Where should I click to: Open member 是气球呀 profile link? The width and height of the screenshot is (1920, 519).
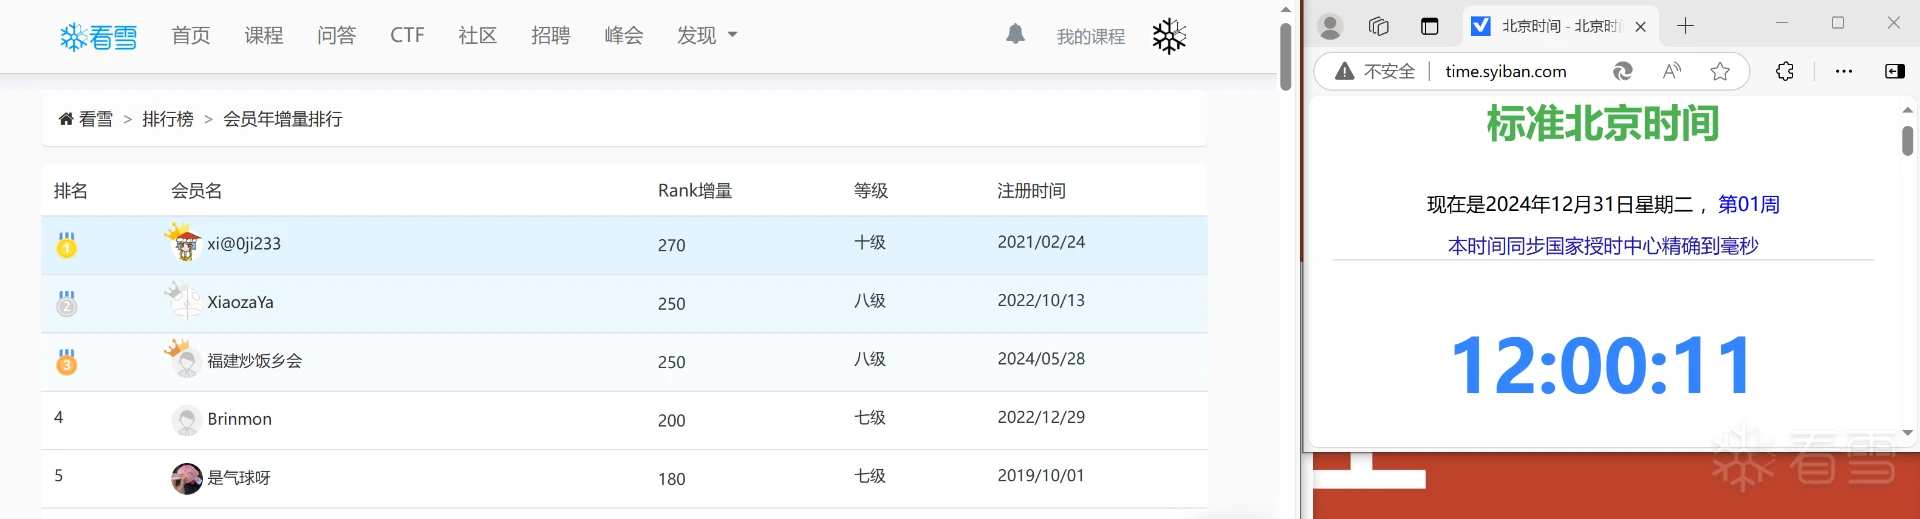pyautogui.click(x=239, y=477)
